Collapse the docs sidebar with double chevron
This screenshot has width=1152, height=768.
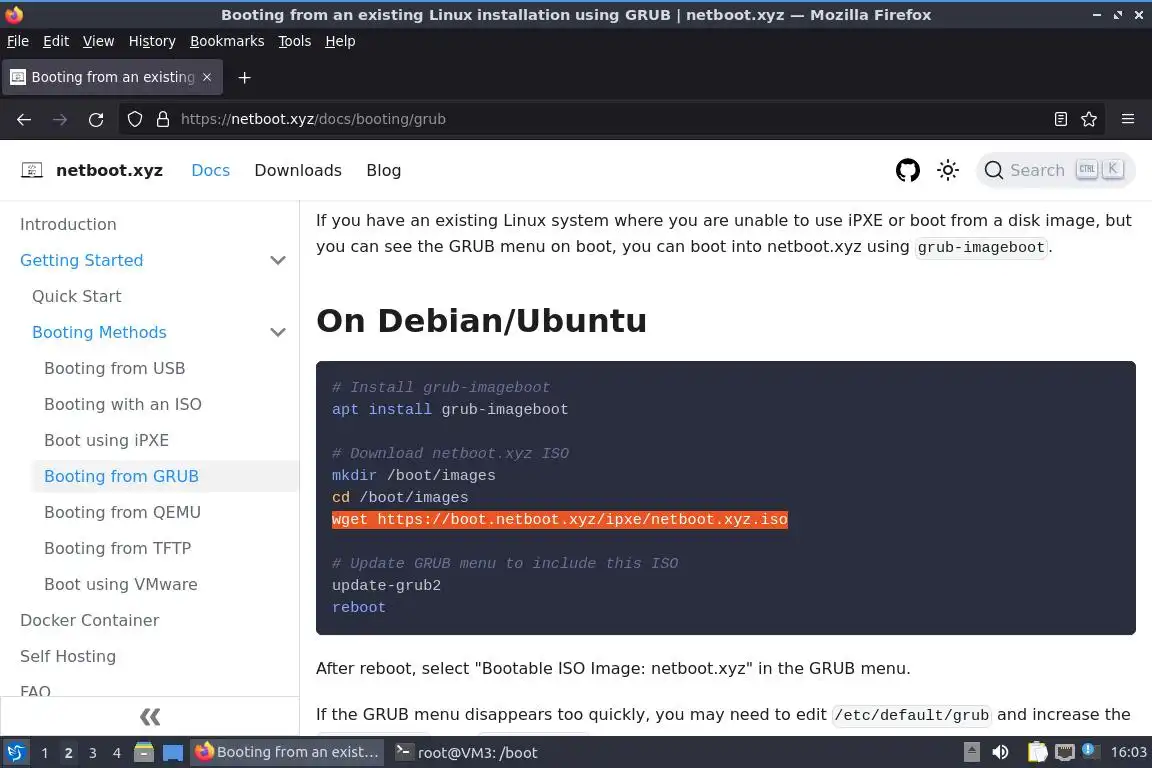click(x=150, y=717)
